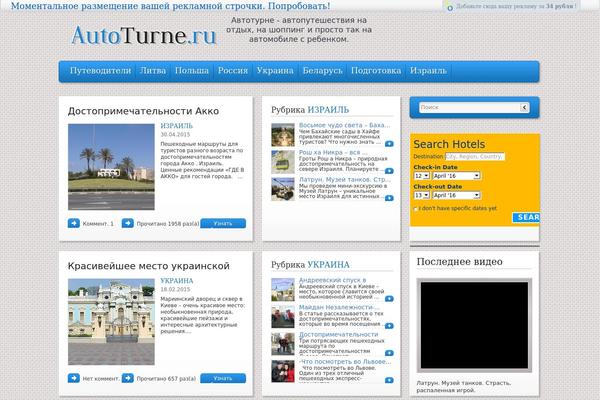Click the Search button in hotels widget
600x400 pixels.
(x=526, y=217)
